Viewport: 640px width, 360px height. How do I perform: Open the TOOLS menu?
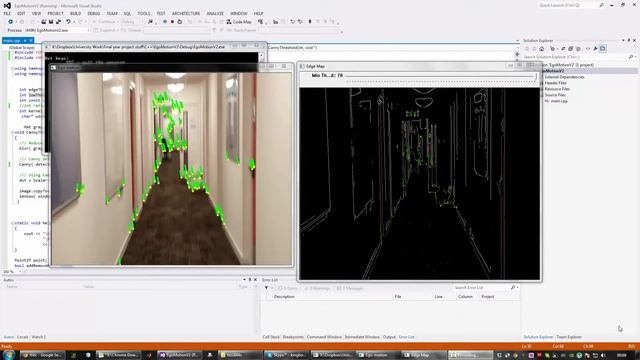pos(143,13)
